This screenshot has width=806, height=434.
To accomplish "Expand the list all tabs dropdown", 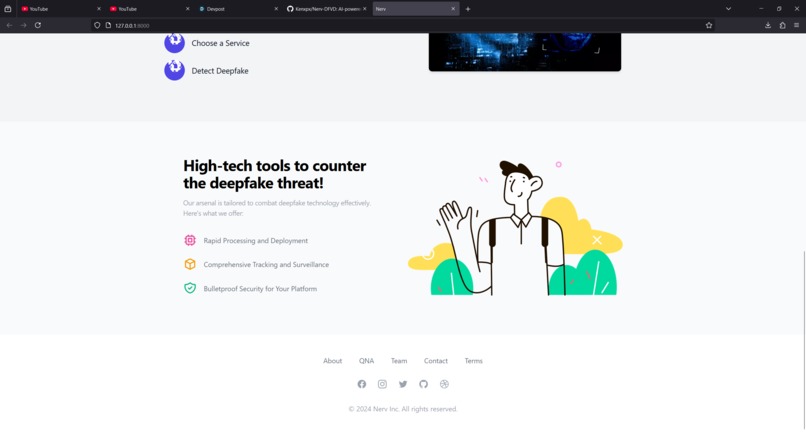I will 728,9.
